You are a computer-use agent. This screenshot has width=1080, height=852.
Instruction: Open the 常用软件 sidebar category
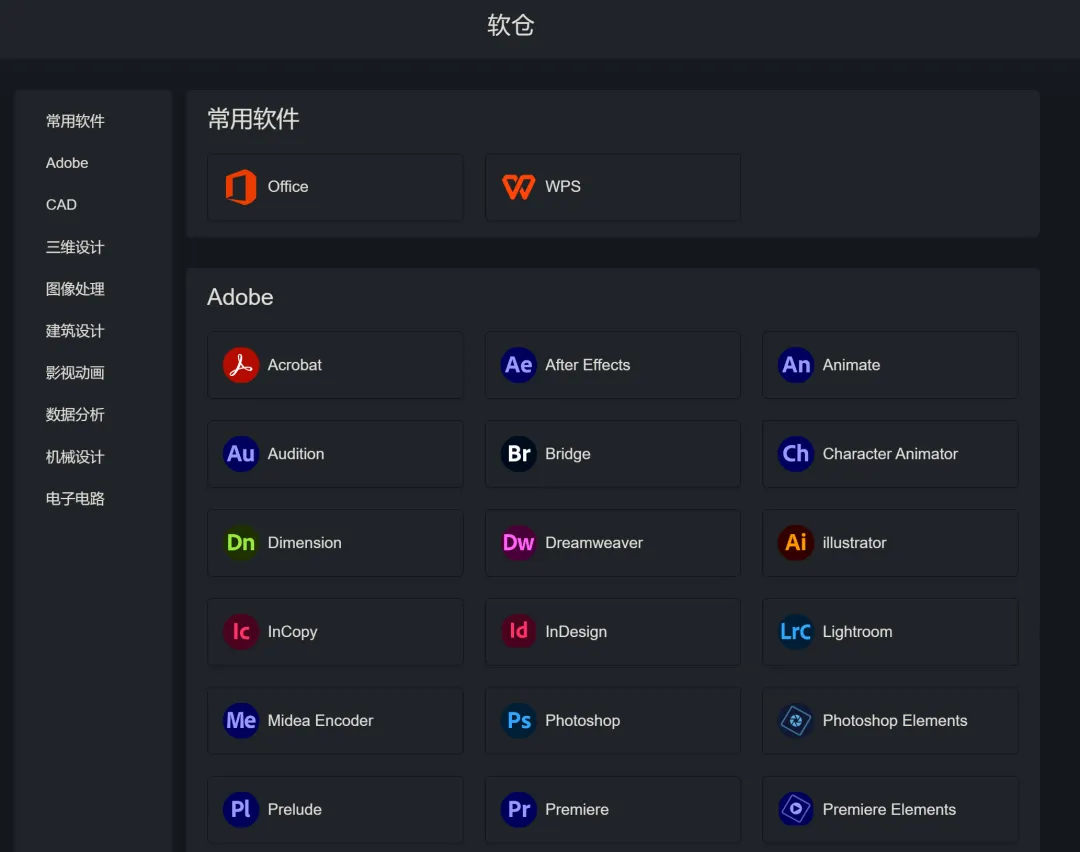coord(75,121)
